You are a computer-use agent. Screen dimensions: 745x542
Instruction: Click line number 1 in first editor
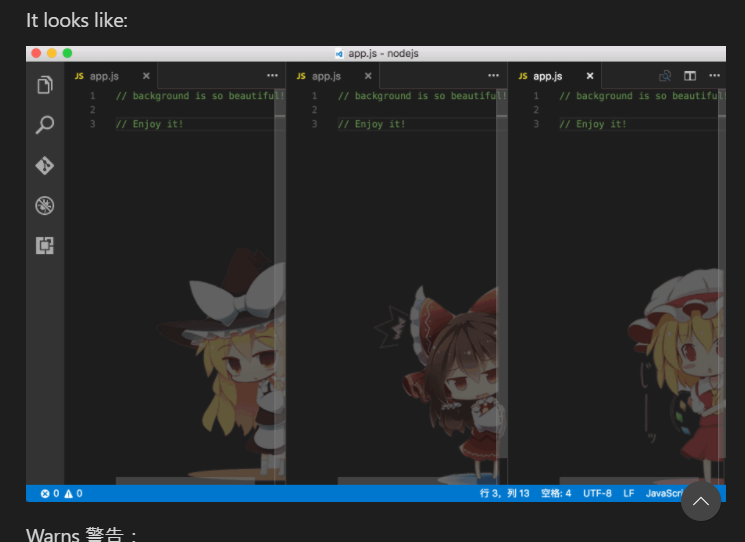point(93,96)
